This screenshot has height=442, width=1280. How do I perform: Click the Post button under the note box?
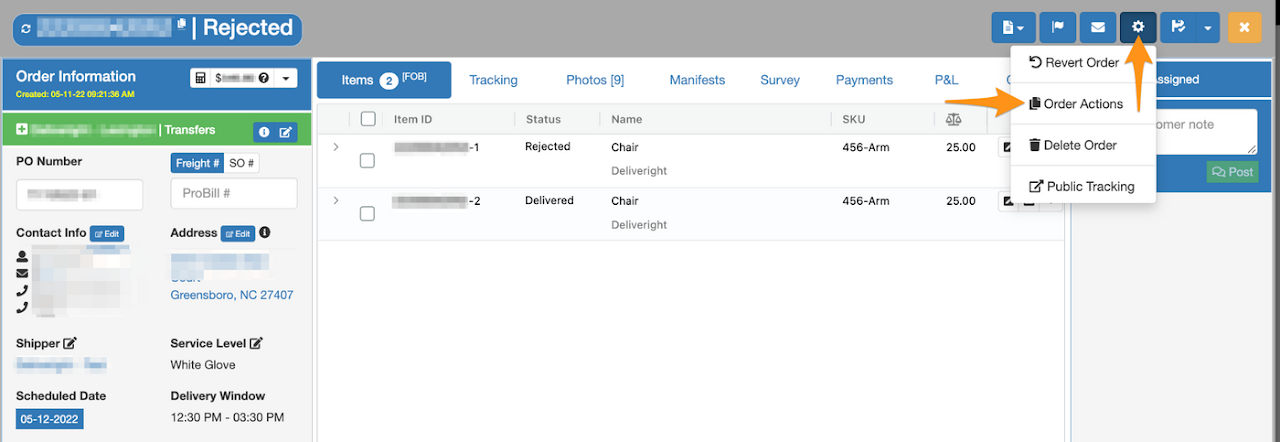coord(1232,172)
